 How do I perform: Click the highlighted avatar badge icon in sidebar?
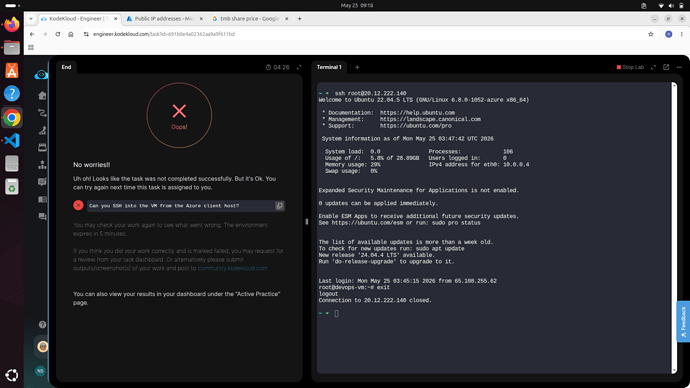(42, 347)
